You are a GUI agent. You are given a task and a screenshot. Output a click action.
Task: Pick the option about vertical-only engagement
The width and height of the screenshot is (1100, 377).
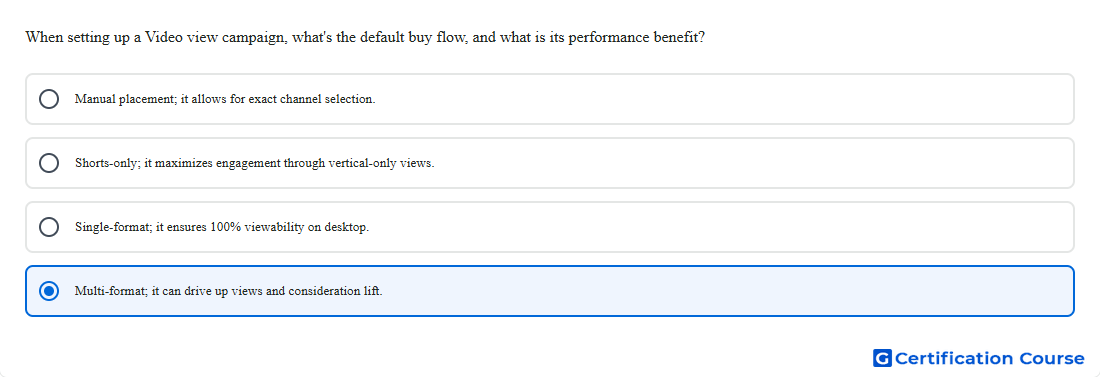click(x=549, y=163)
